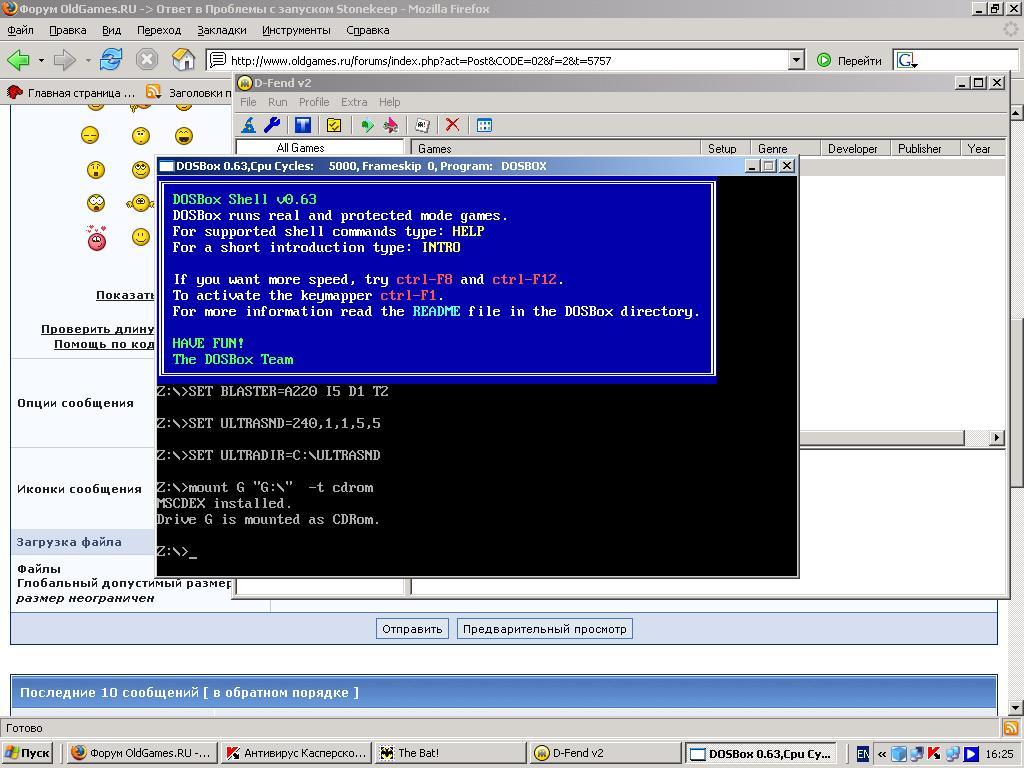Screen dimensions: 1024x768
Task: Insert the surprised open-mouth smiley
Action: pos(95,170)
